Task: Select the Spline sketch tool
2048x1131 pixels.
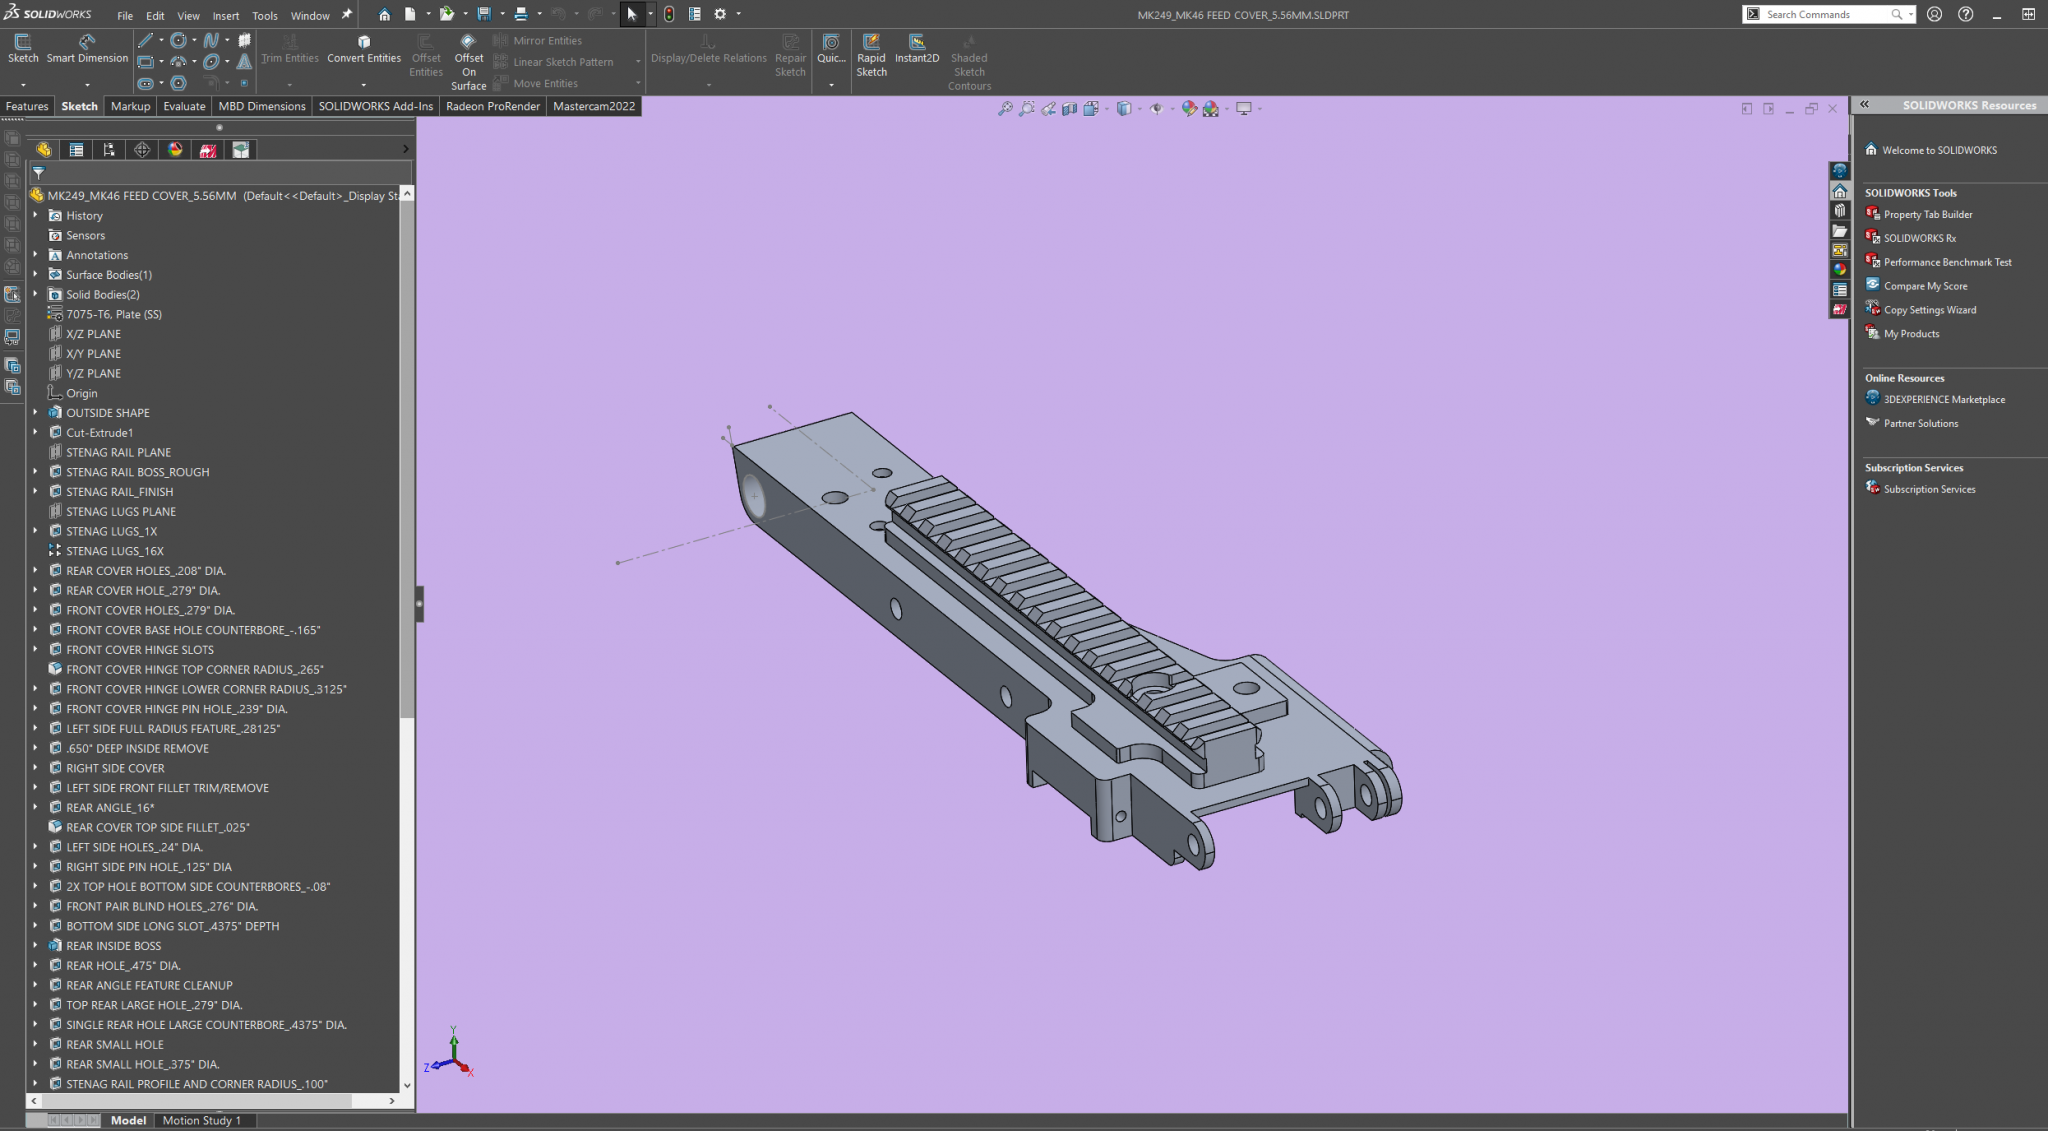Action: pyautogui.click(x=211, y=40)
